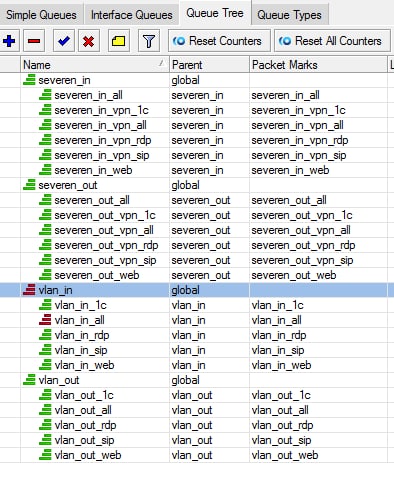Click the queue icon beside severen_out_web
Image resolution: width=394 pixels, height=486 pixels.
tap(45, 275)
